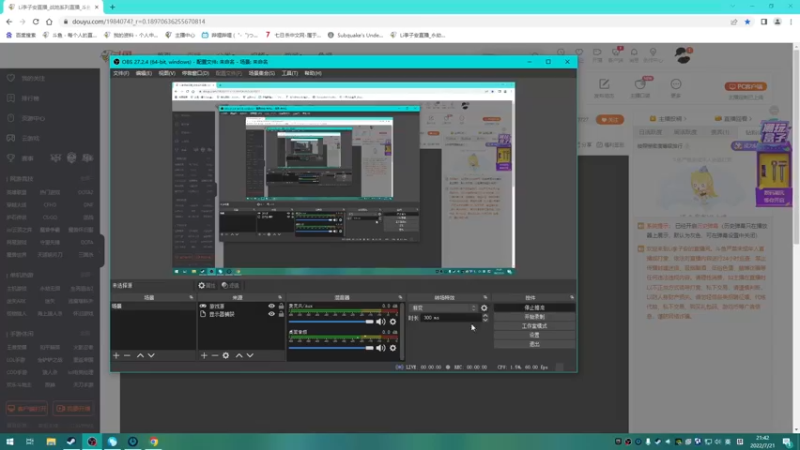Open the Windows Start menu

pyautogui.click(x=10, y=441)
